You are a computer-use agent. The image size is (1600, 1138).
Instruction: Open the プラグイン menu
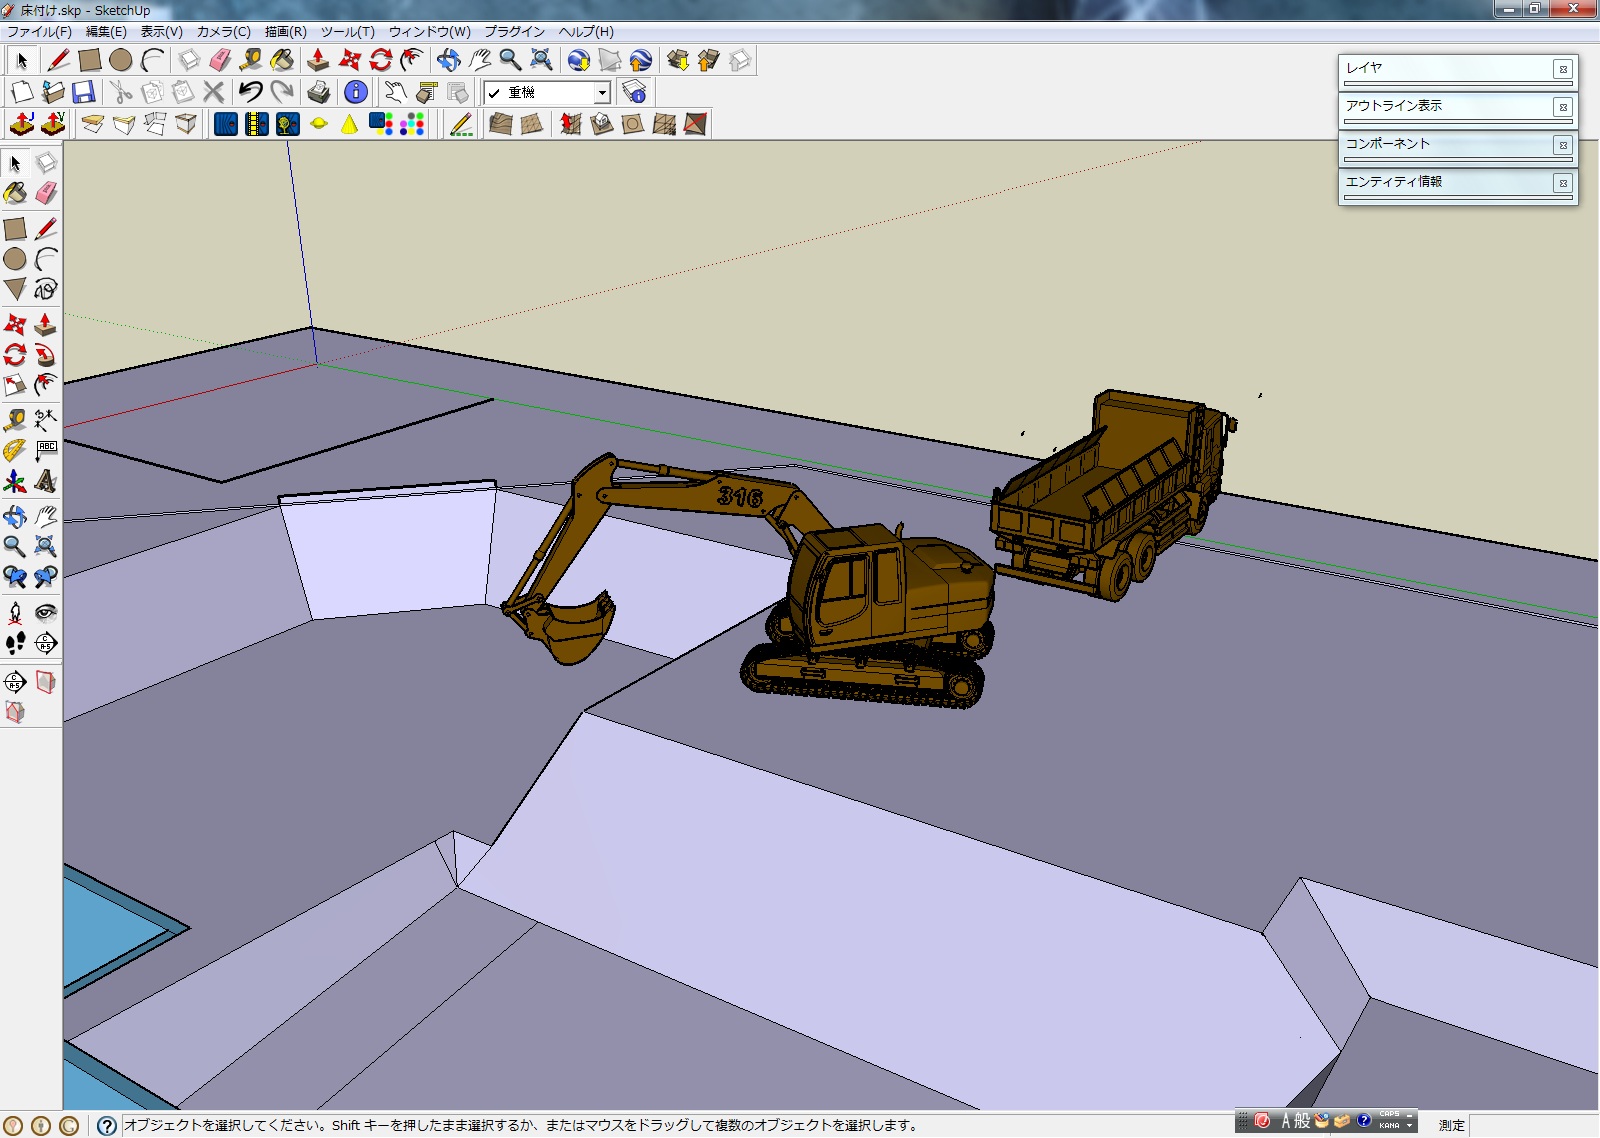tap(514, 32)
